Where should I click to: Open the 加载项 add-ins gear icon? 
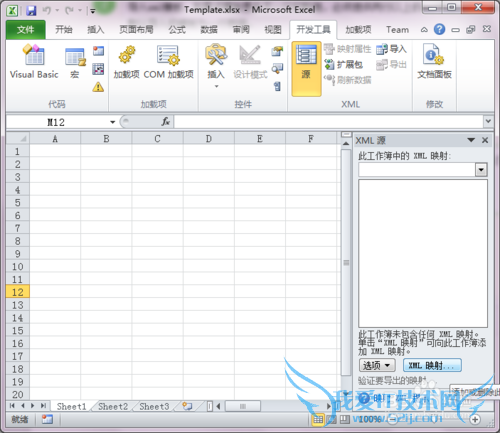coord(126,62)
